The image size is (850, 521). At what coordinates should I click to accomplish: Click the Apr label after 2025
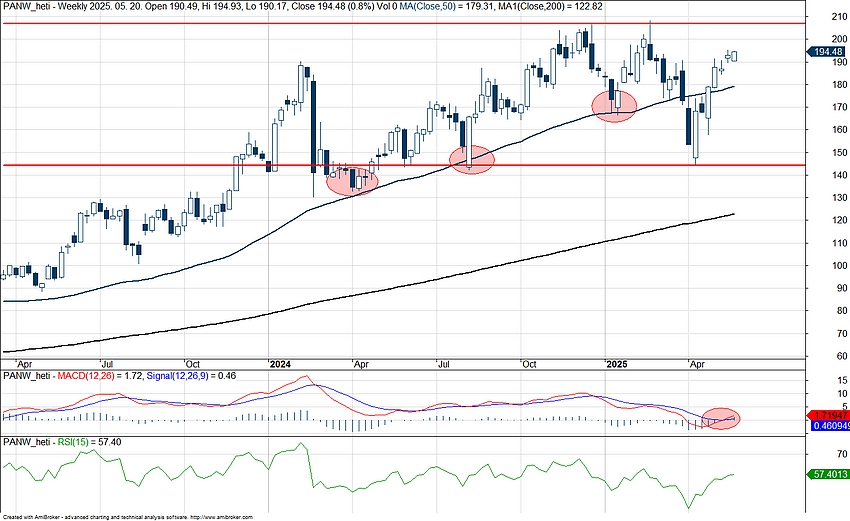[x=697, y=364]
